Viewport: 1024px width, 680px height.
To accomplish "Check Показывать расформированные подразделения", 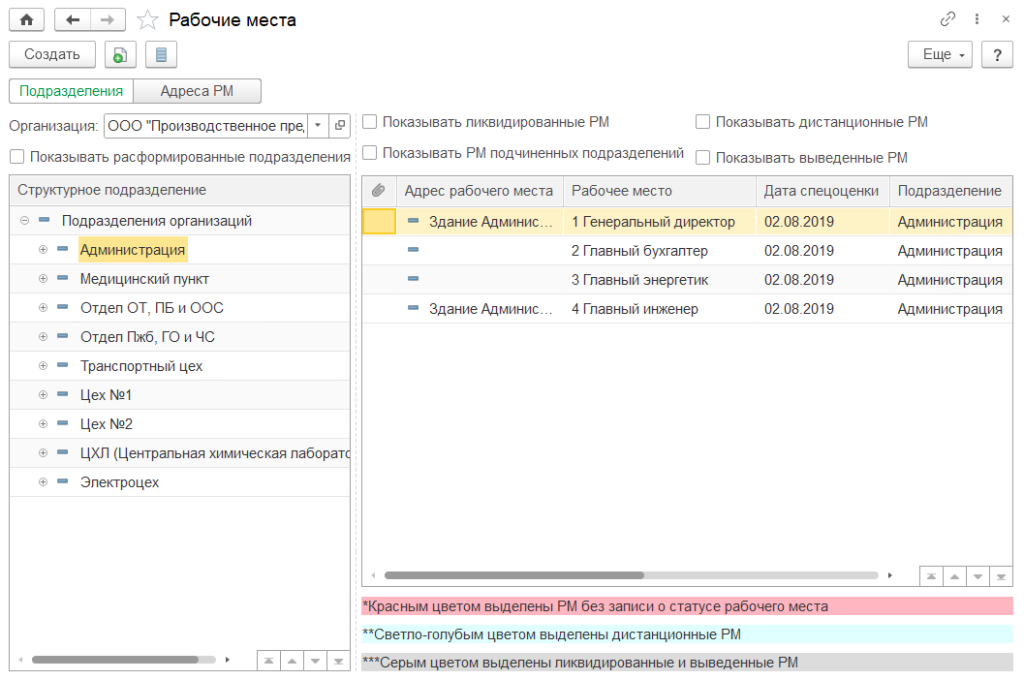I will (17, 157).
